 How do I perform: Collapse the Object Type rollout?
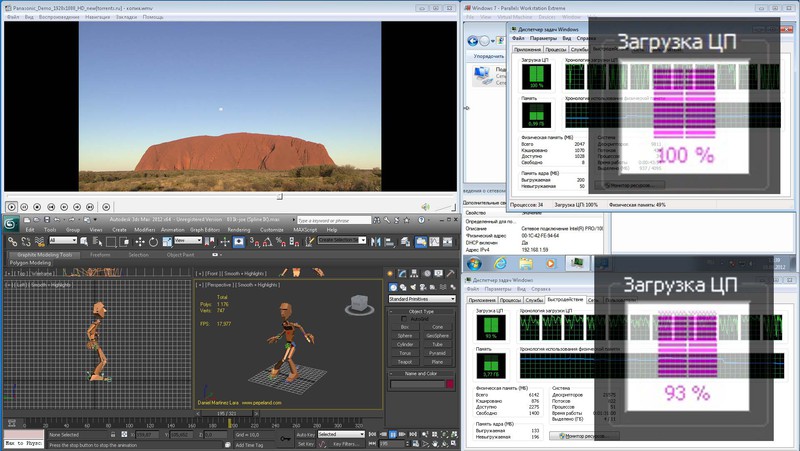click(423, 311)
